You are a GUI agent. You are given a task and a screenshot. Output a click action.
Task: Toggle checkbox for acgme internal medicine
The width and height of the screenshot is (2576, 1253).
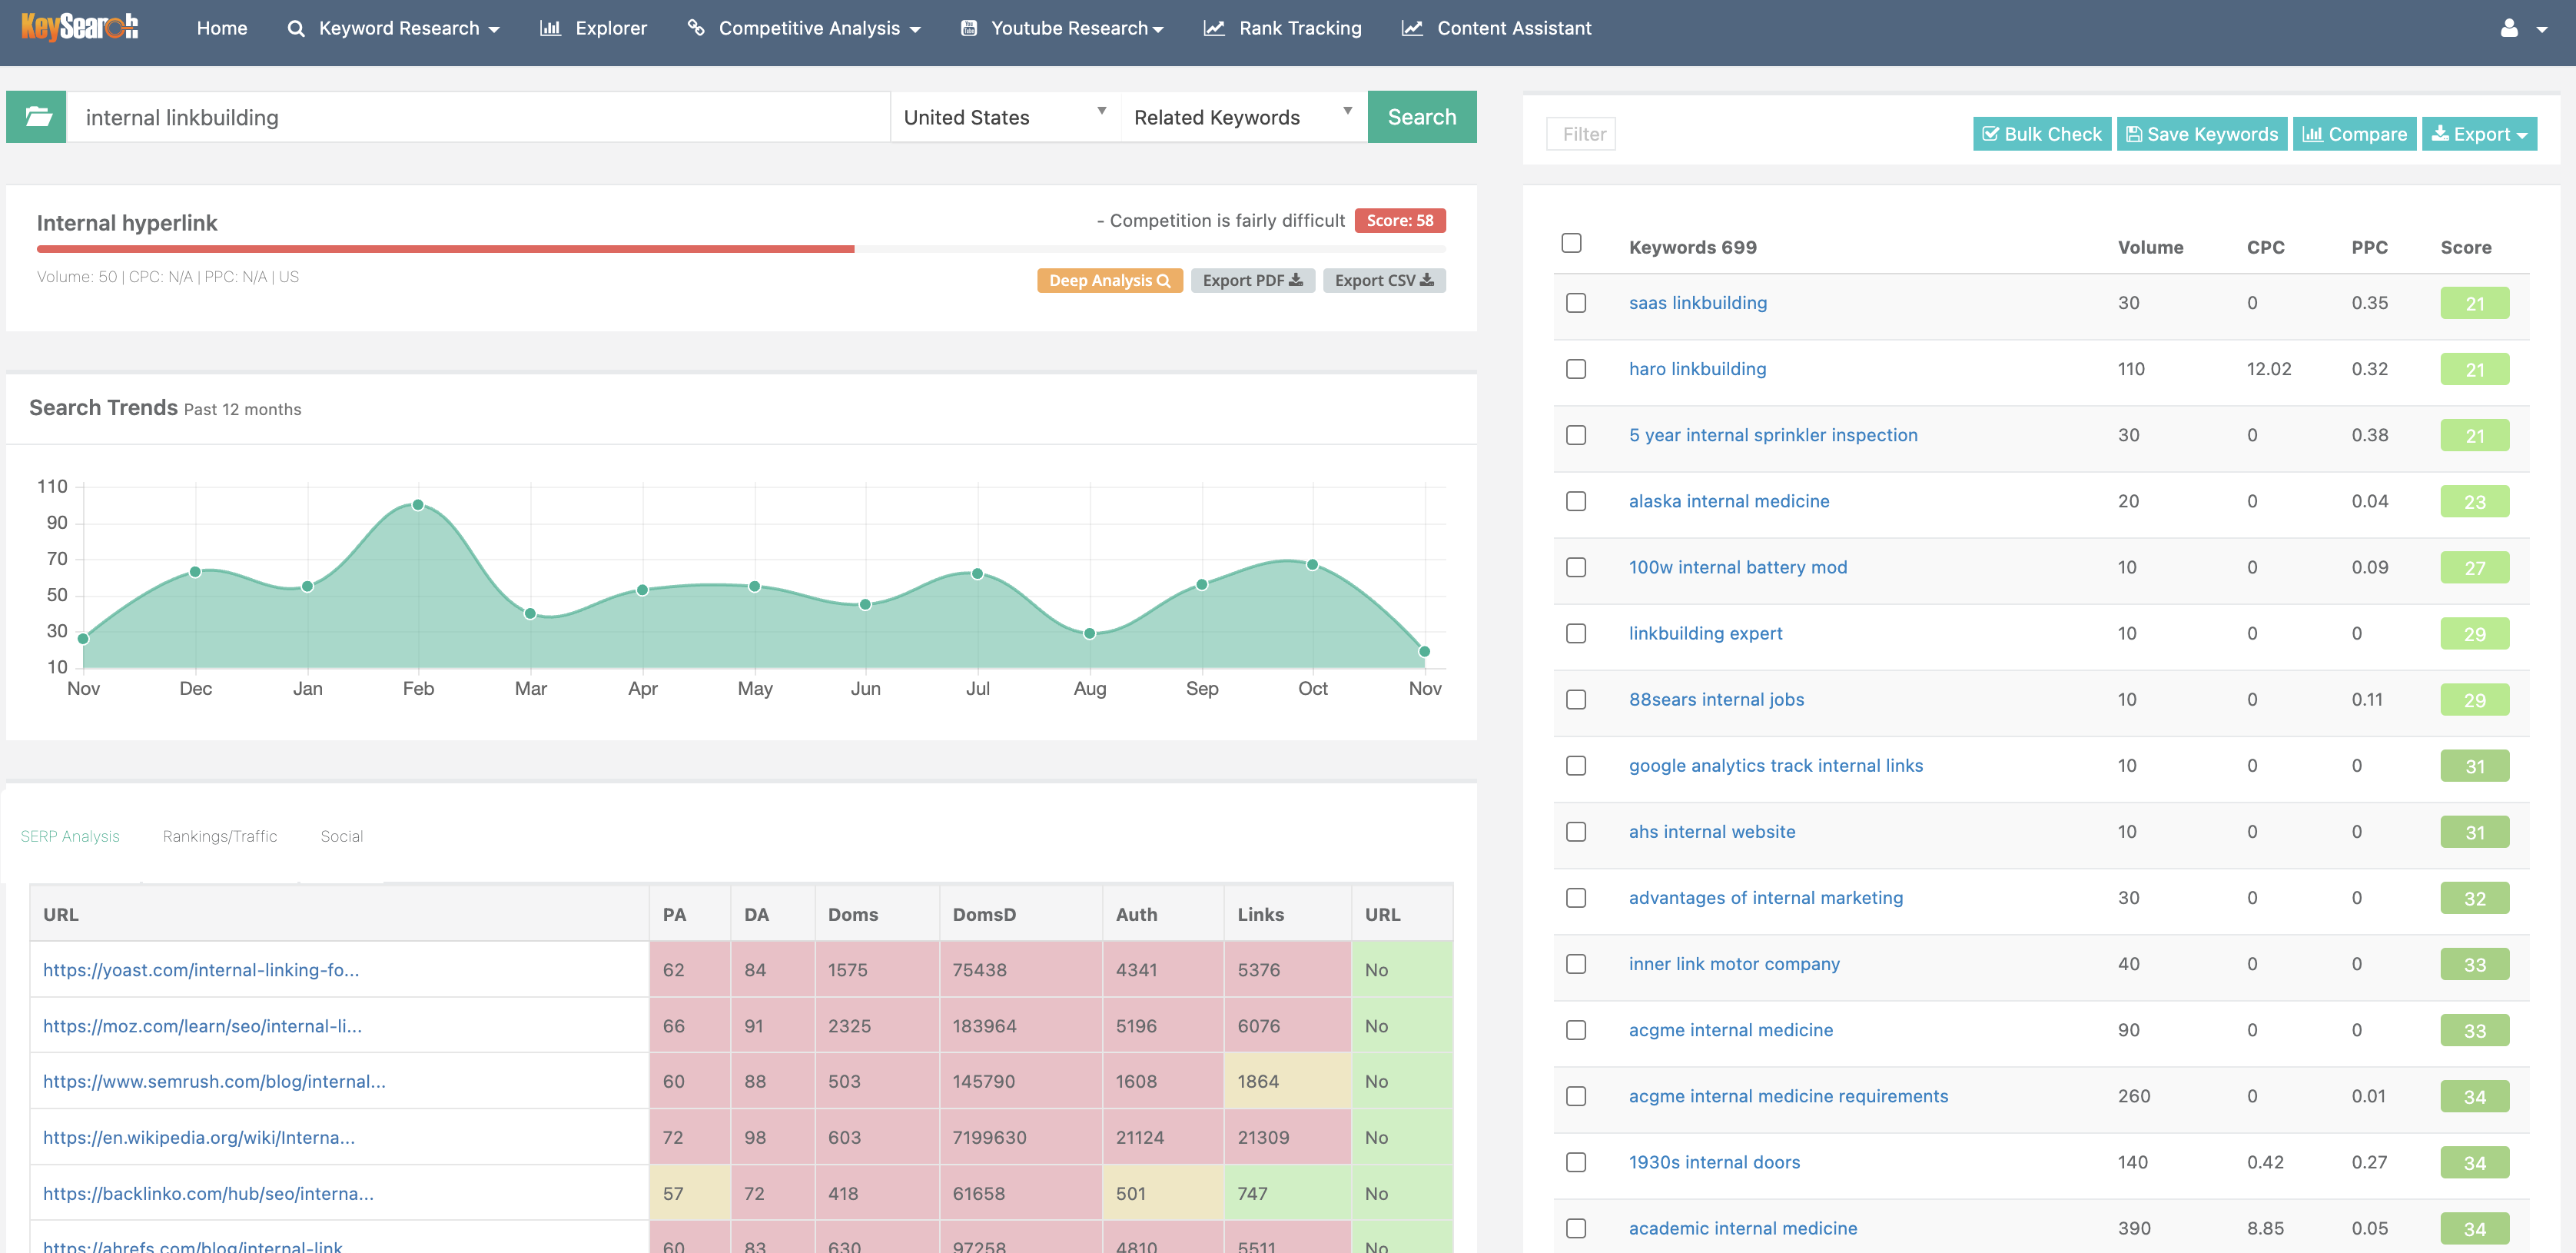click(1574, 1029)
